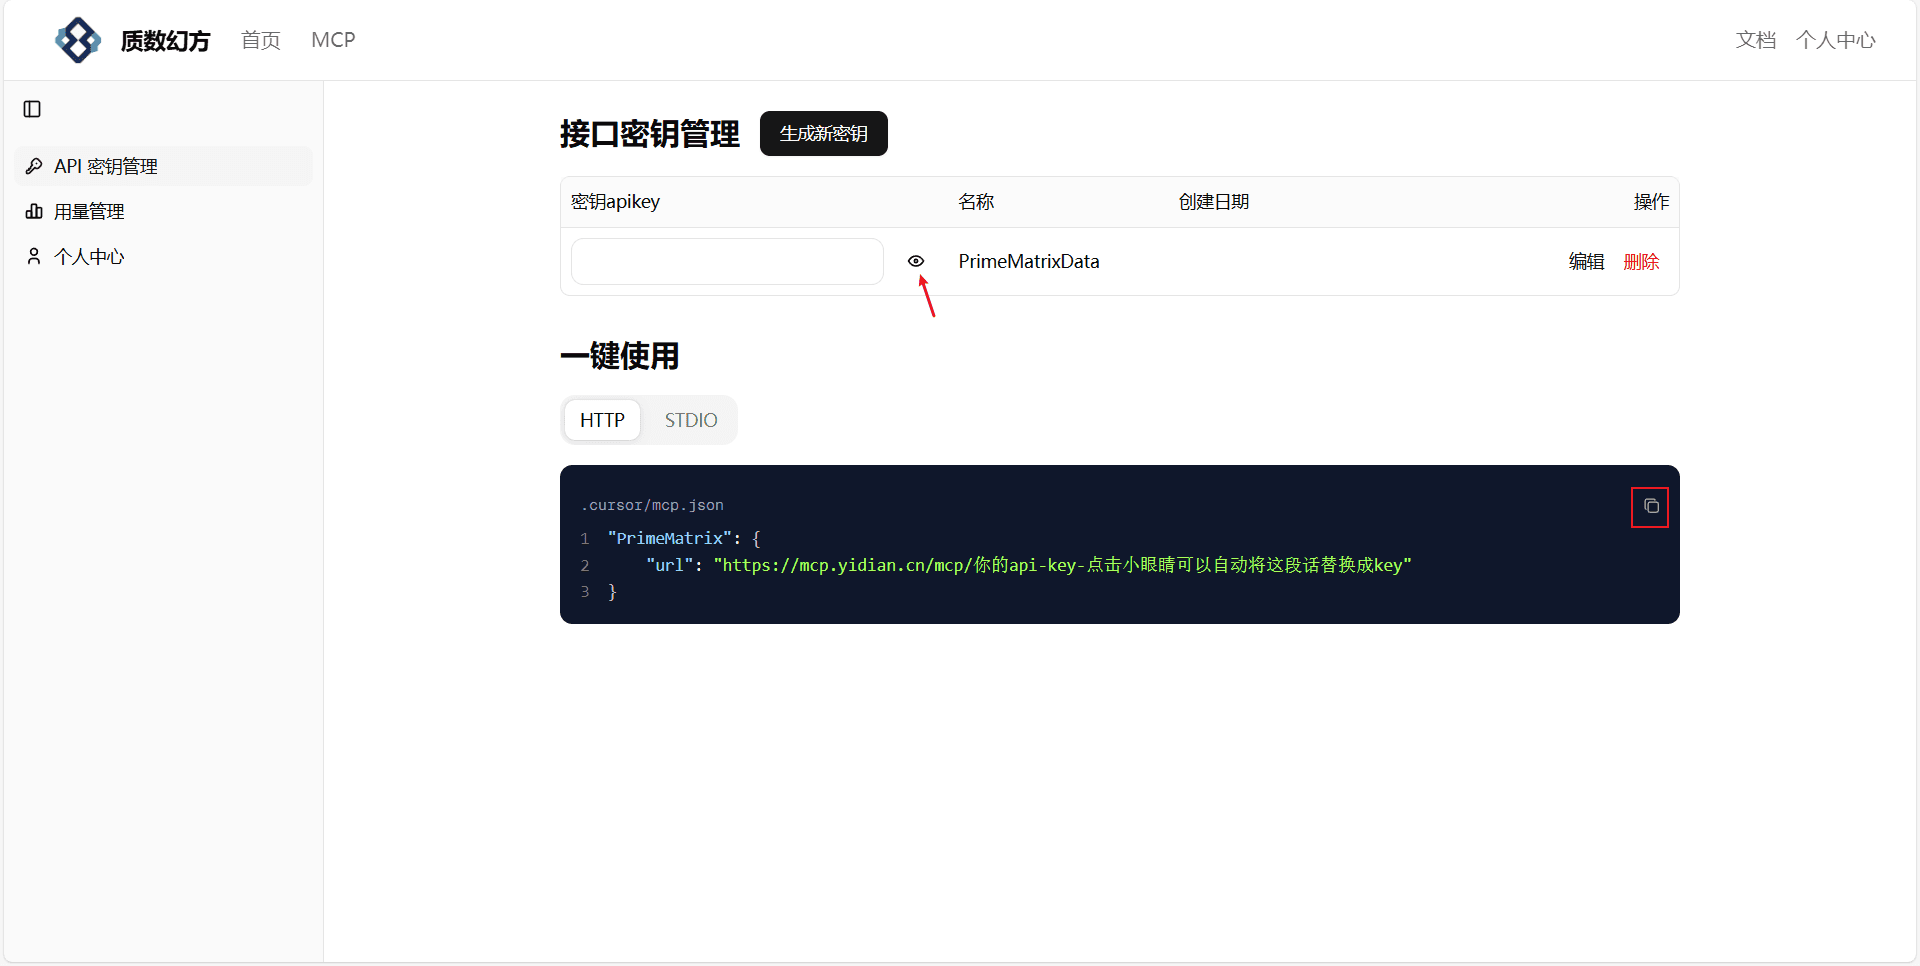Screen dimensions: 1920x966
Task: Select 用量管理 in the sidebar
Action: click(89, 211)
